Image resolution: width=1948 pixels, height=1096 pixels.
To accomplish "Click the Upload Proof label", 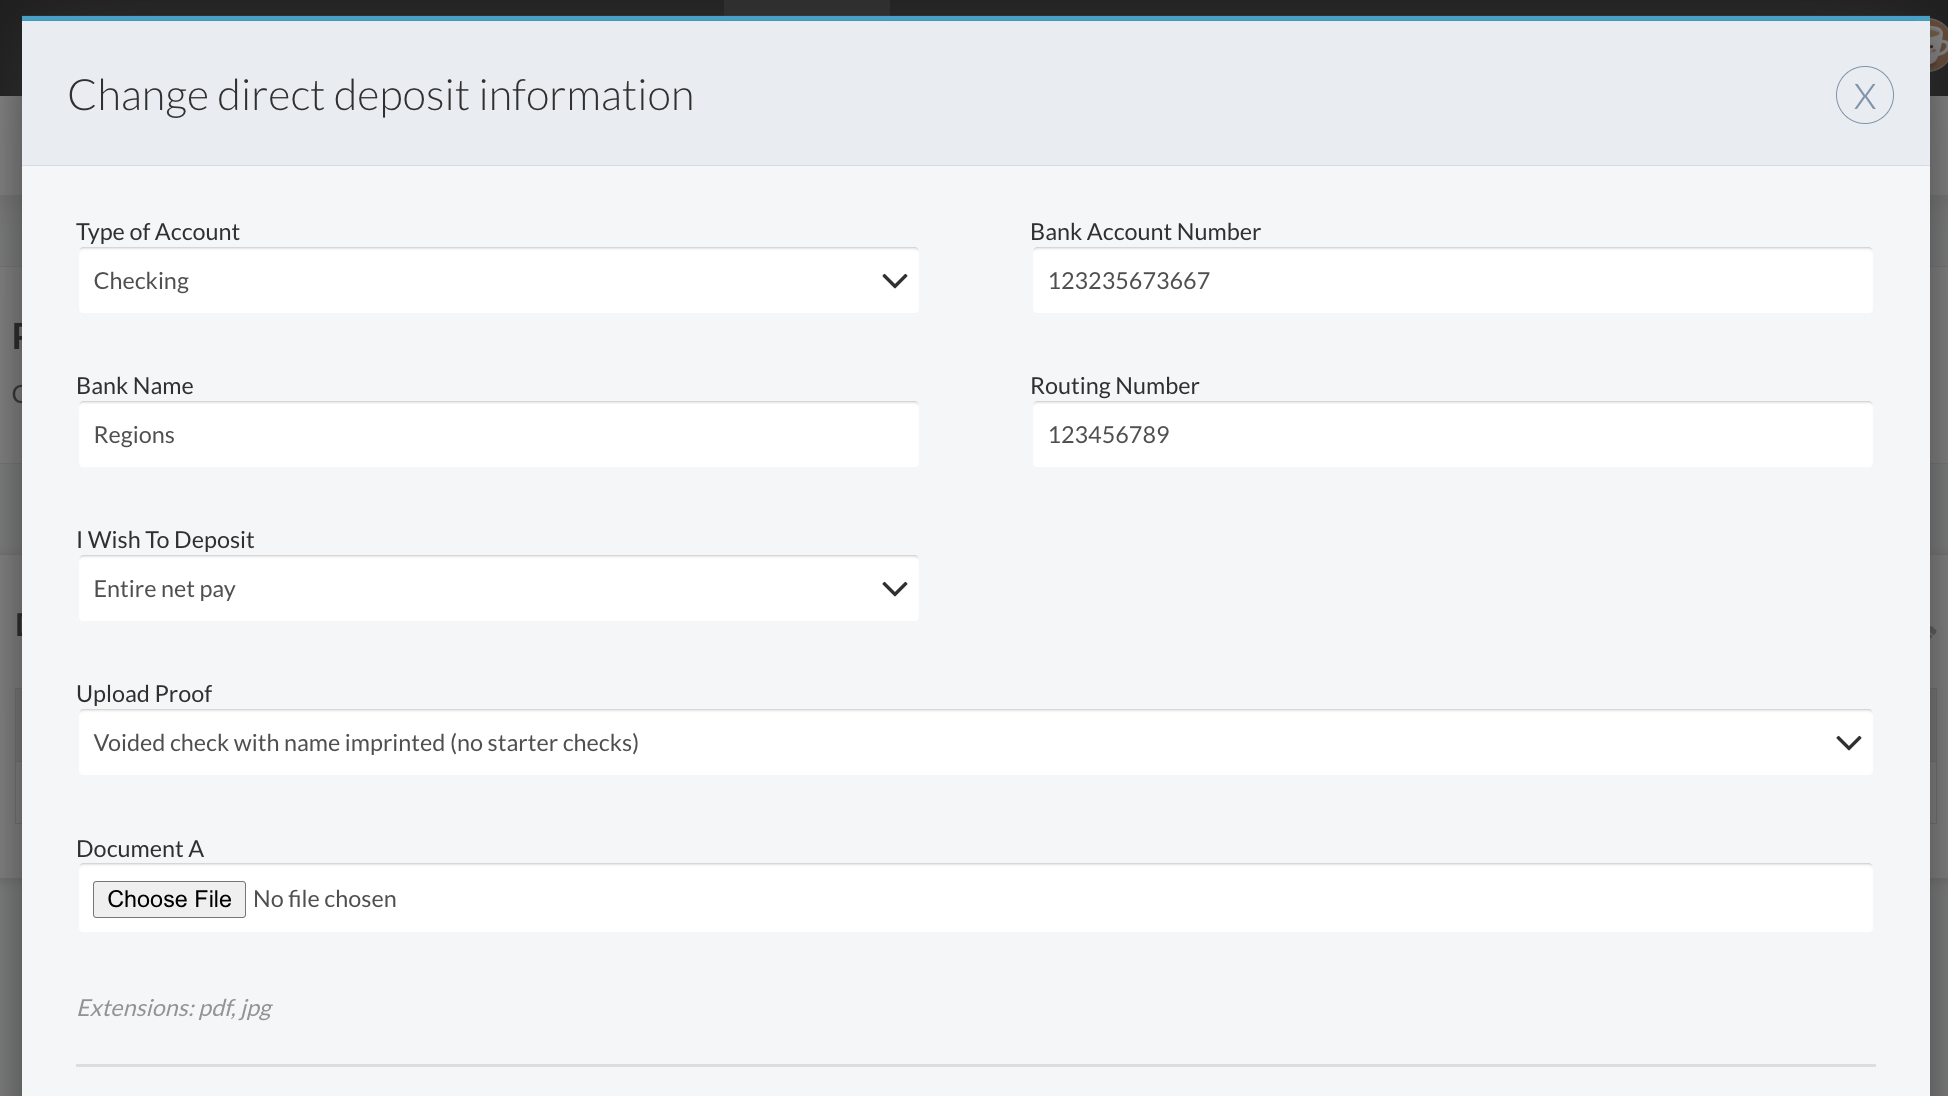I will pyautogui.click(x=144, y=694).
